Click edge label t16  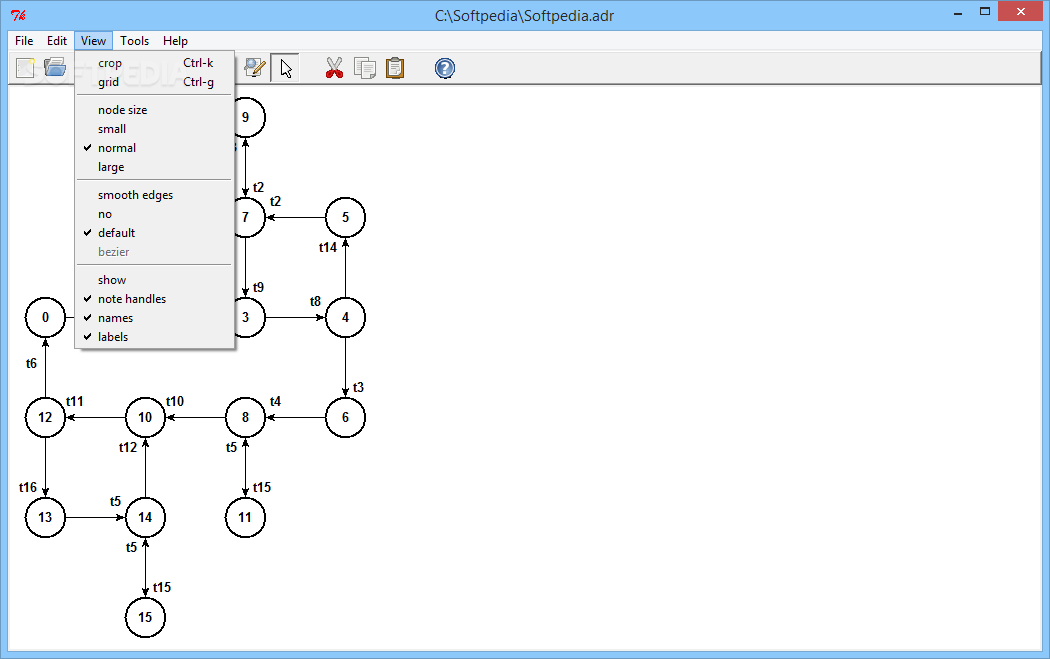tap(27, 488)
